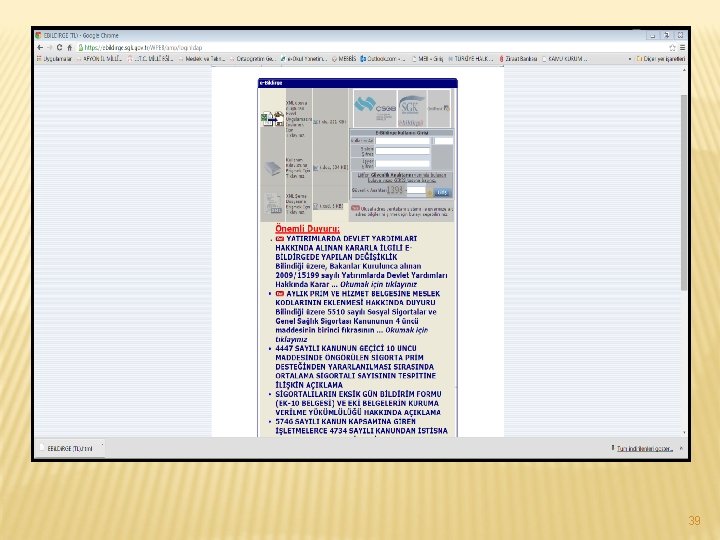Reload the page with the refresh icon

[x=59, y=47]
